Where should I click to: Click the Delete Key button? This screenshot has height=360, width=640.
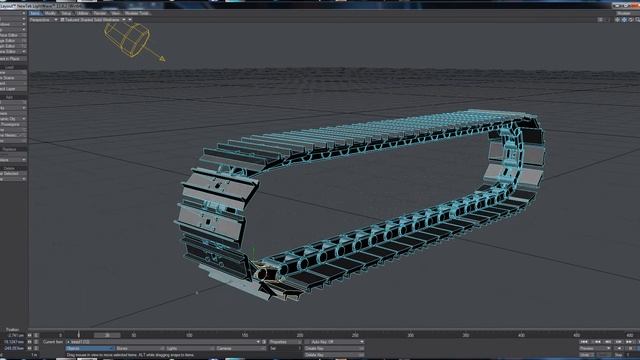(x=334, y=355)
